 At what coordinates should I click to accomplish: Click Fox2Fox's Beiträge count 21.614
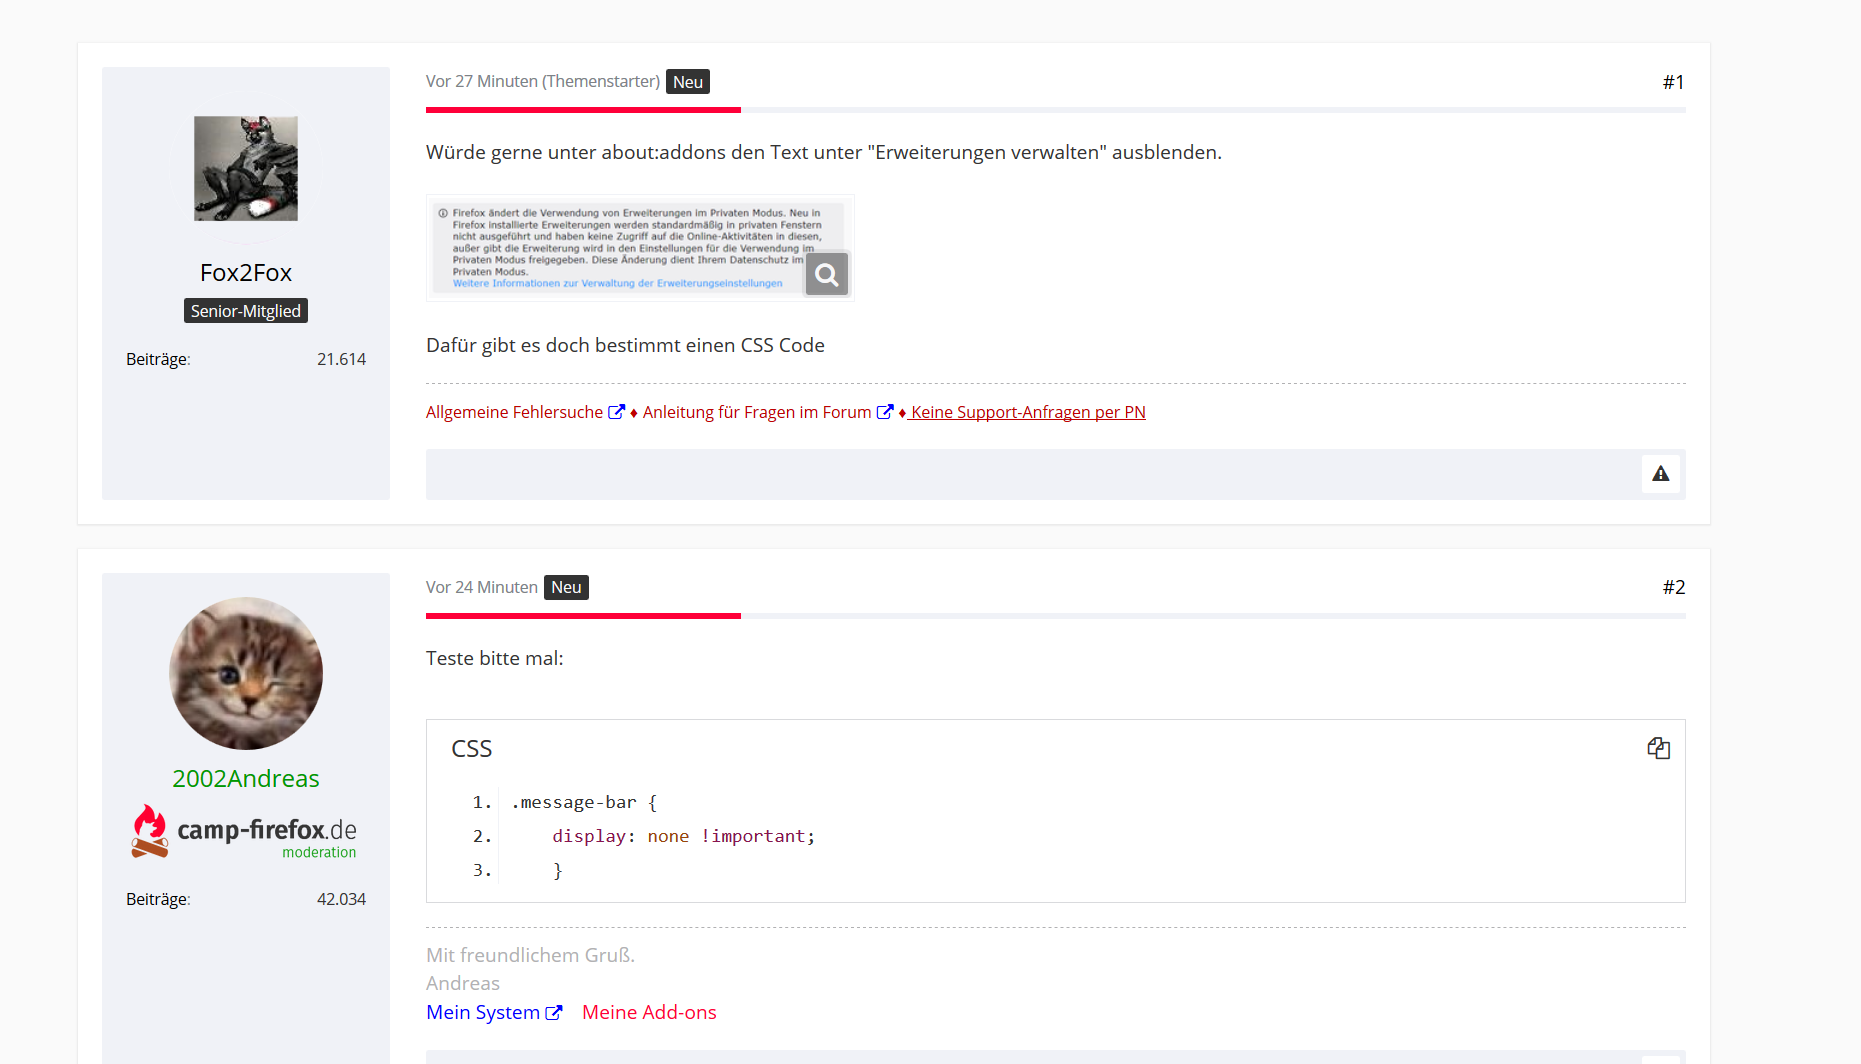tap(341, 360)
